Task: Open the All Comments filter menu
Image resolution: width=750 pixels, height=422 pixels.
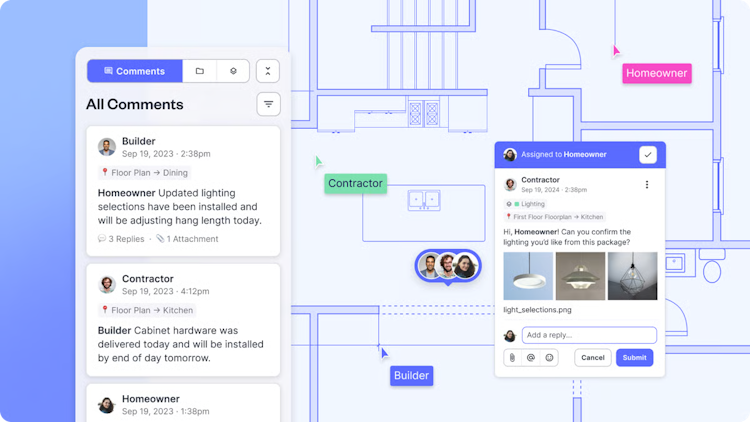Action: click(268, 104)
